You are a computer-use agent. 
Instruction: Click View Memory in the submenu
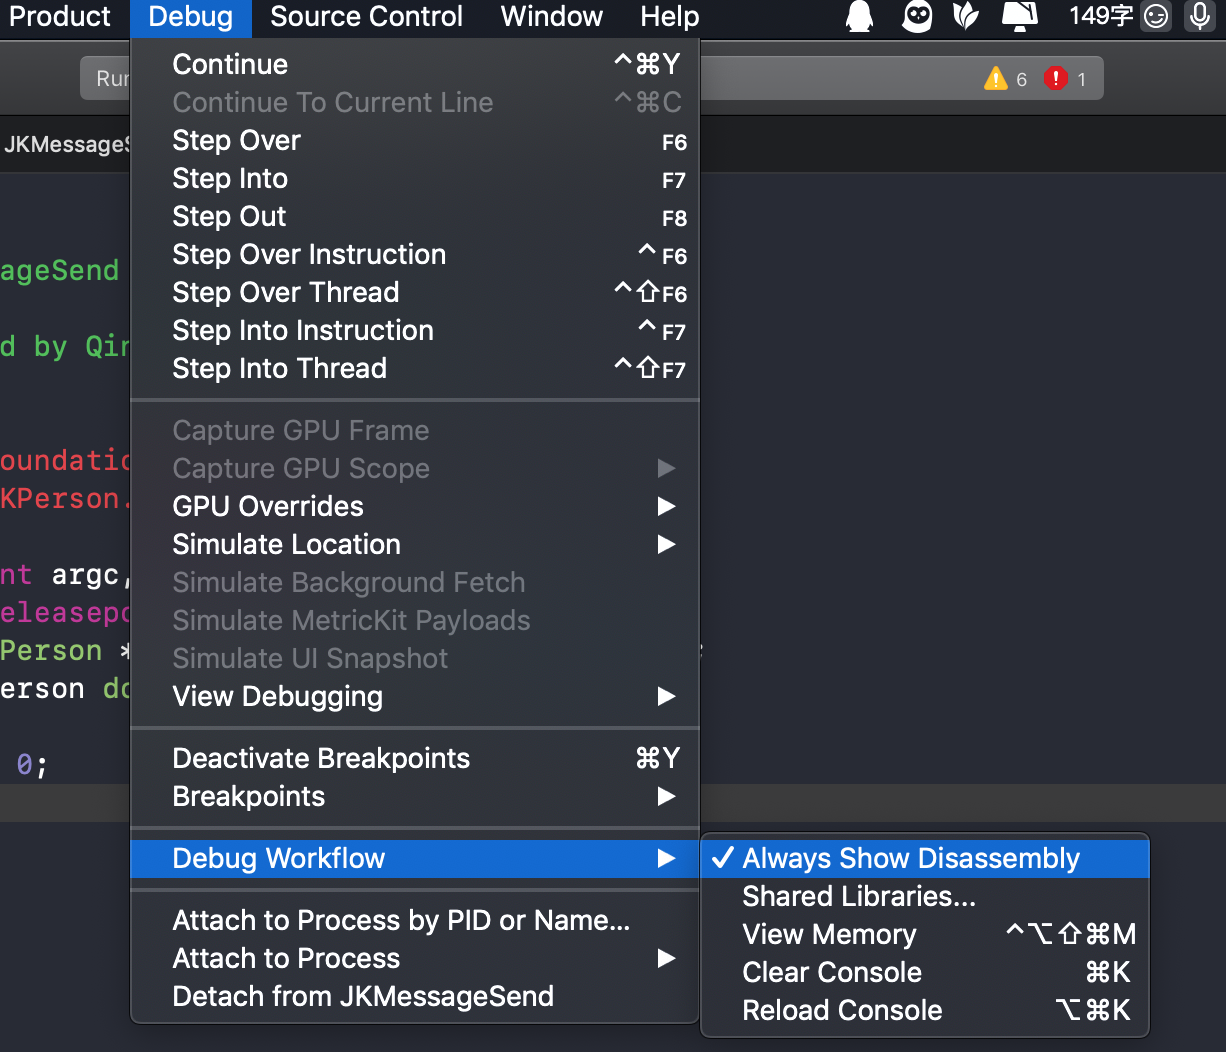coord(829,934)
